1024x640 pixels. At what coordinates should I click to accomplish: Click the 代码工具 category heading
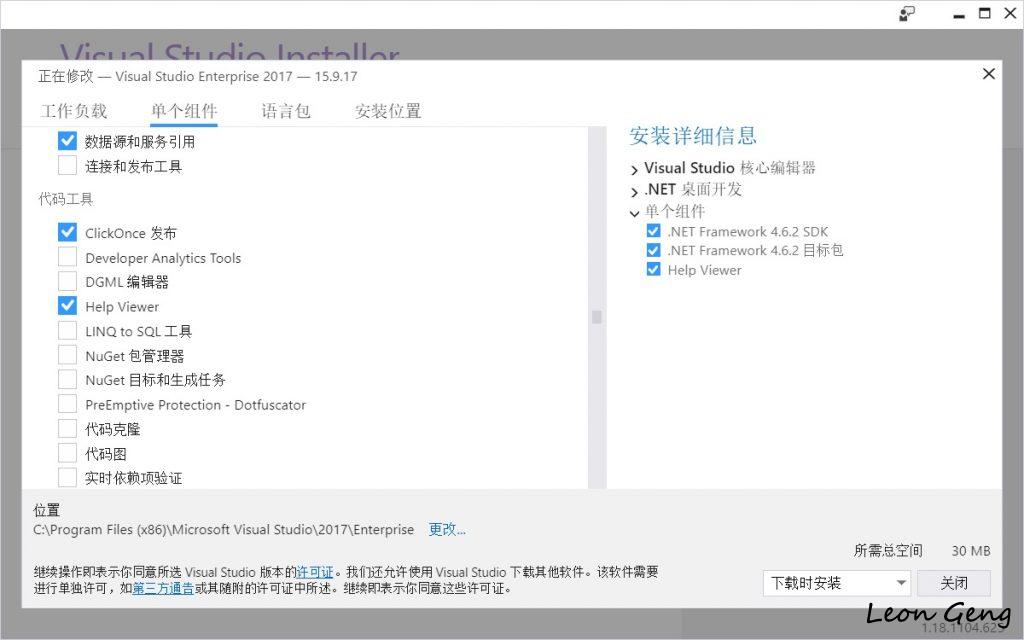pos(65,199)
